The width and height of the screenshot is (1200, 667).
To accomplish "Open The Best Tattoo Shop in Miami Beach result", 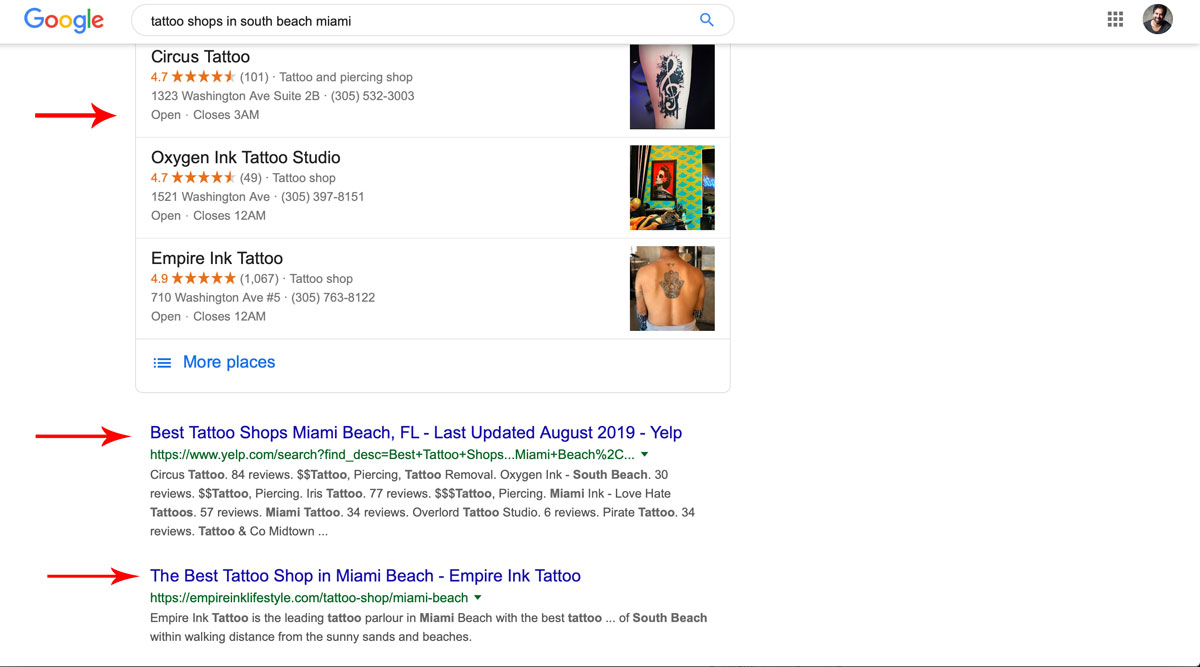I will click(365, 576).
